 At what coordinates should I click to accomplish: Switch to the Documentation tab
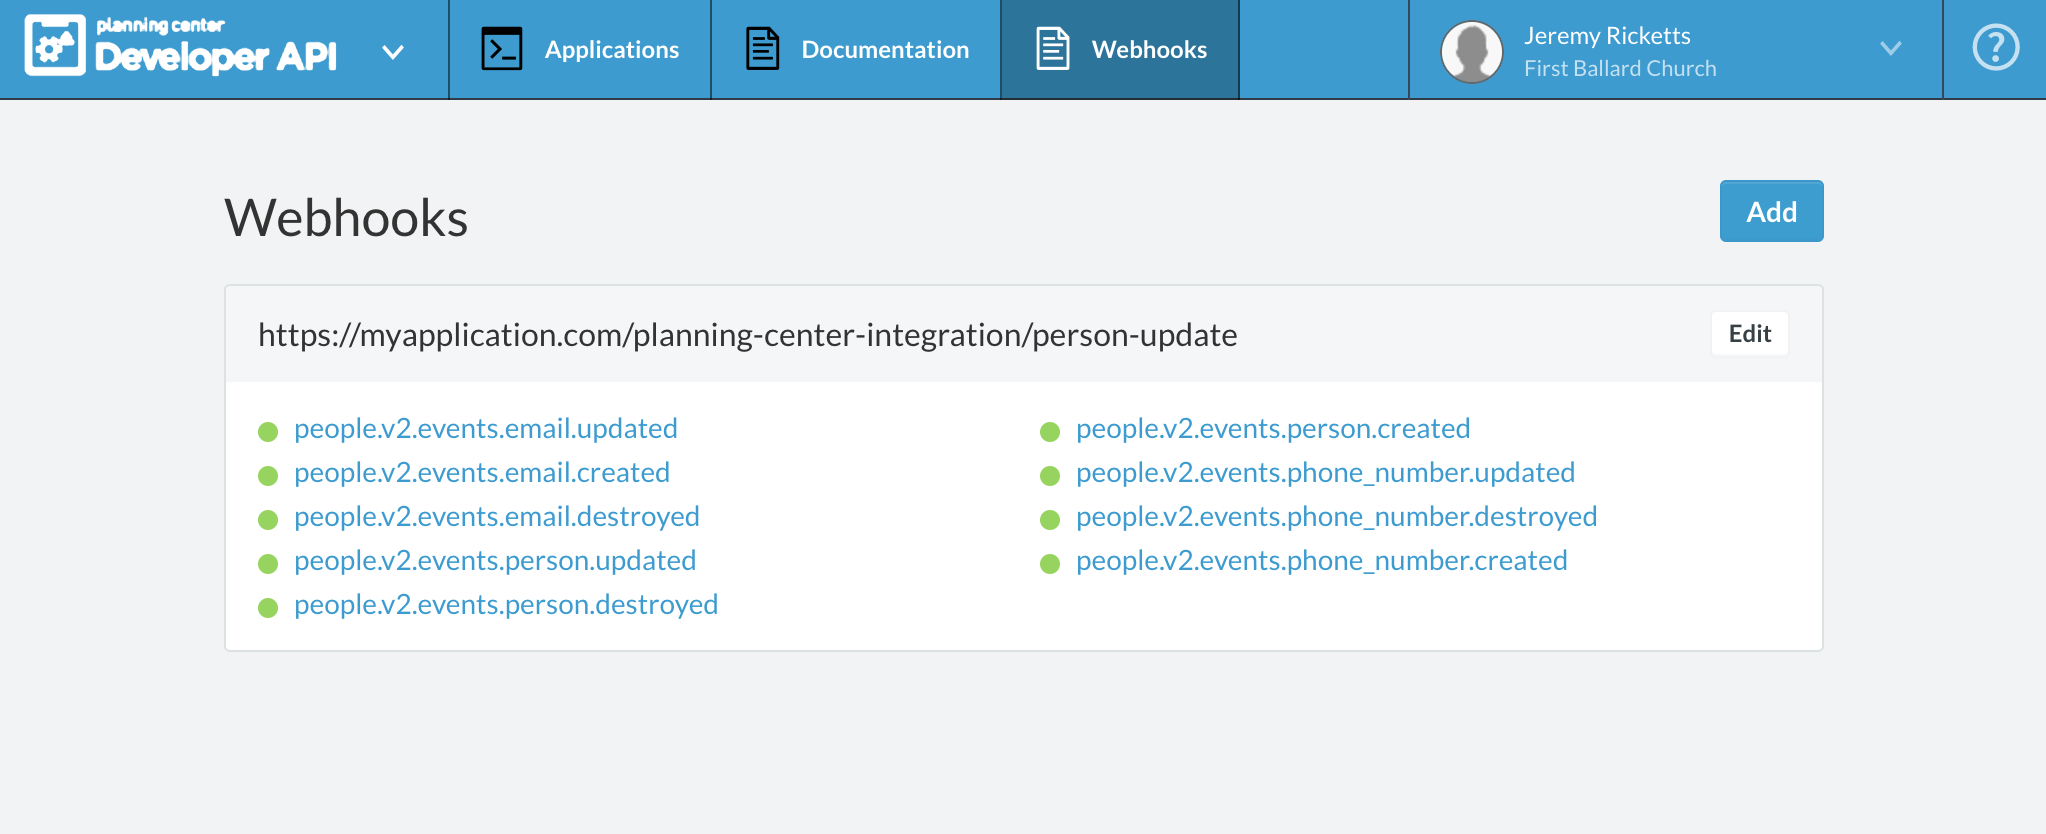tap(884, 50)
